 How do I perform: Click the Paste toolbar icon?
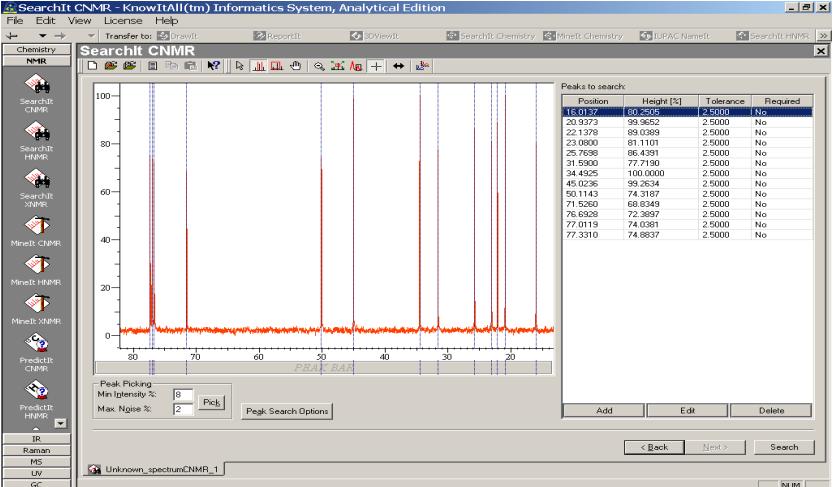click(x=190, y=66)
